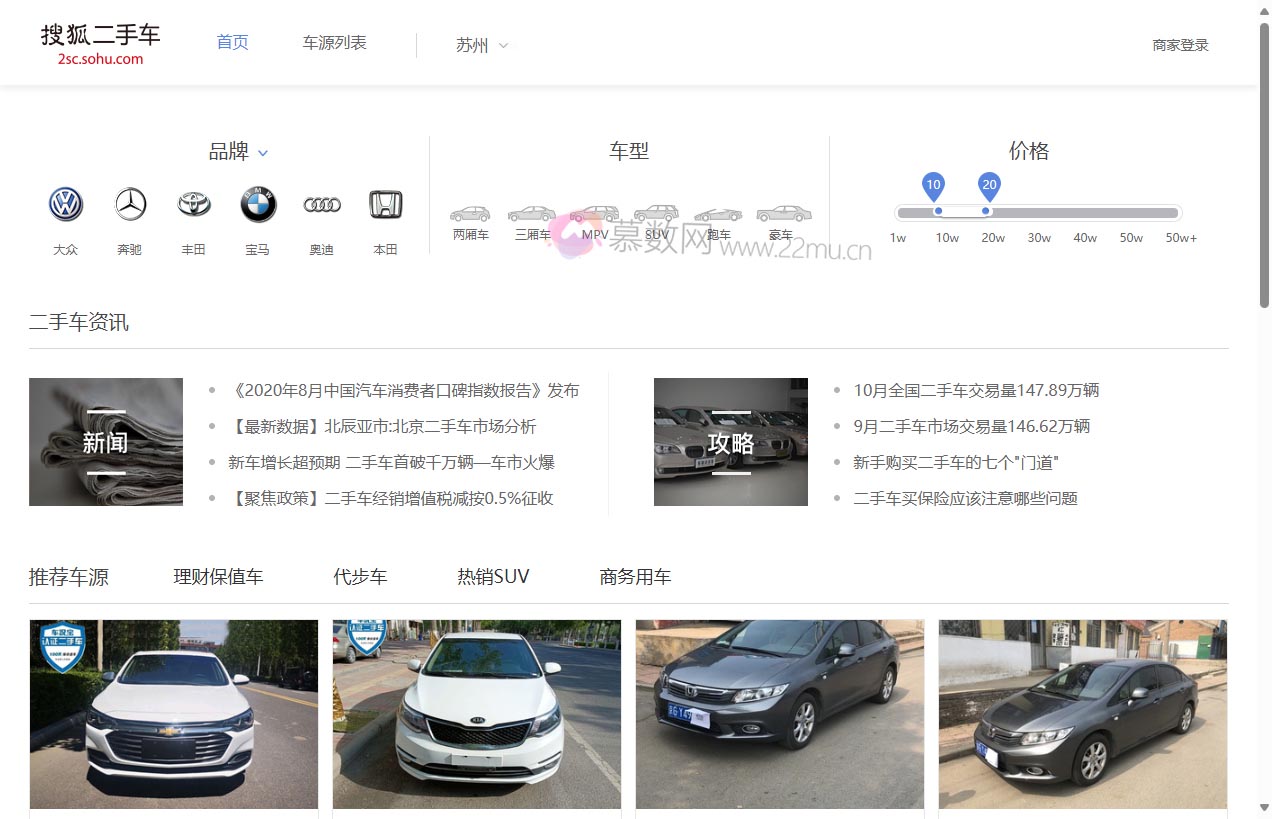The image size is (1272, 819).
Task: Select the 本田 (Honda) brand icon
Action: click(385, 204)
